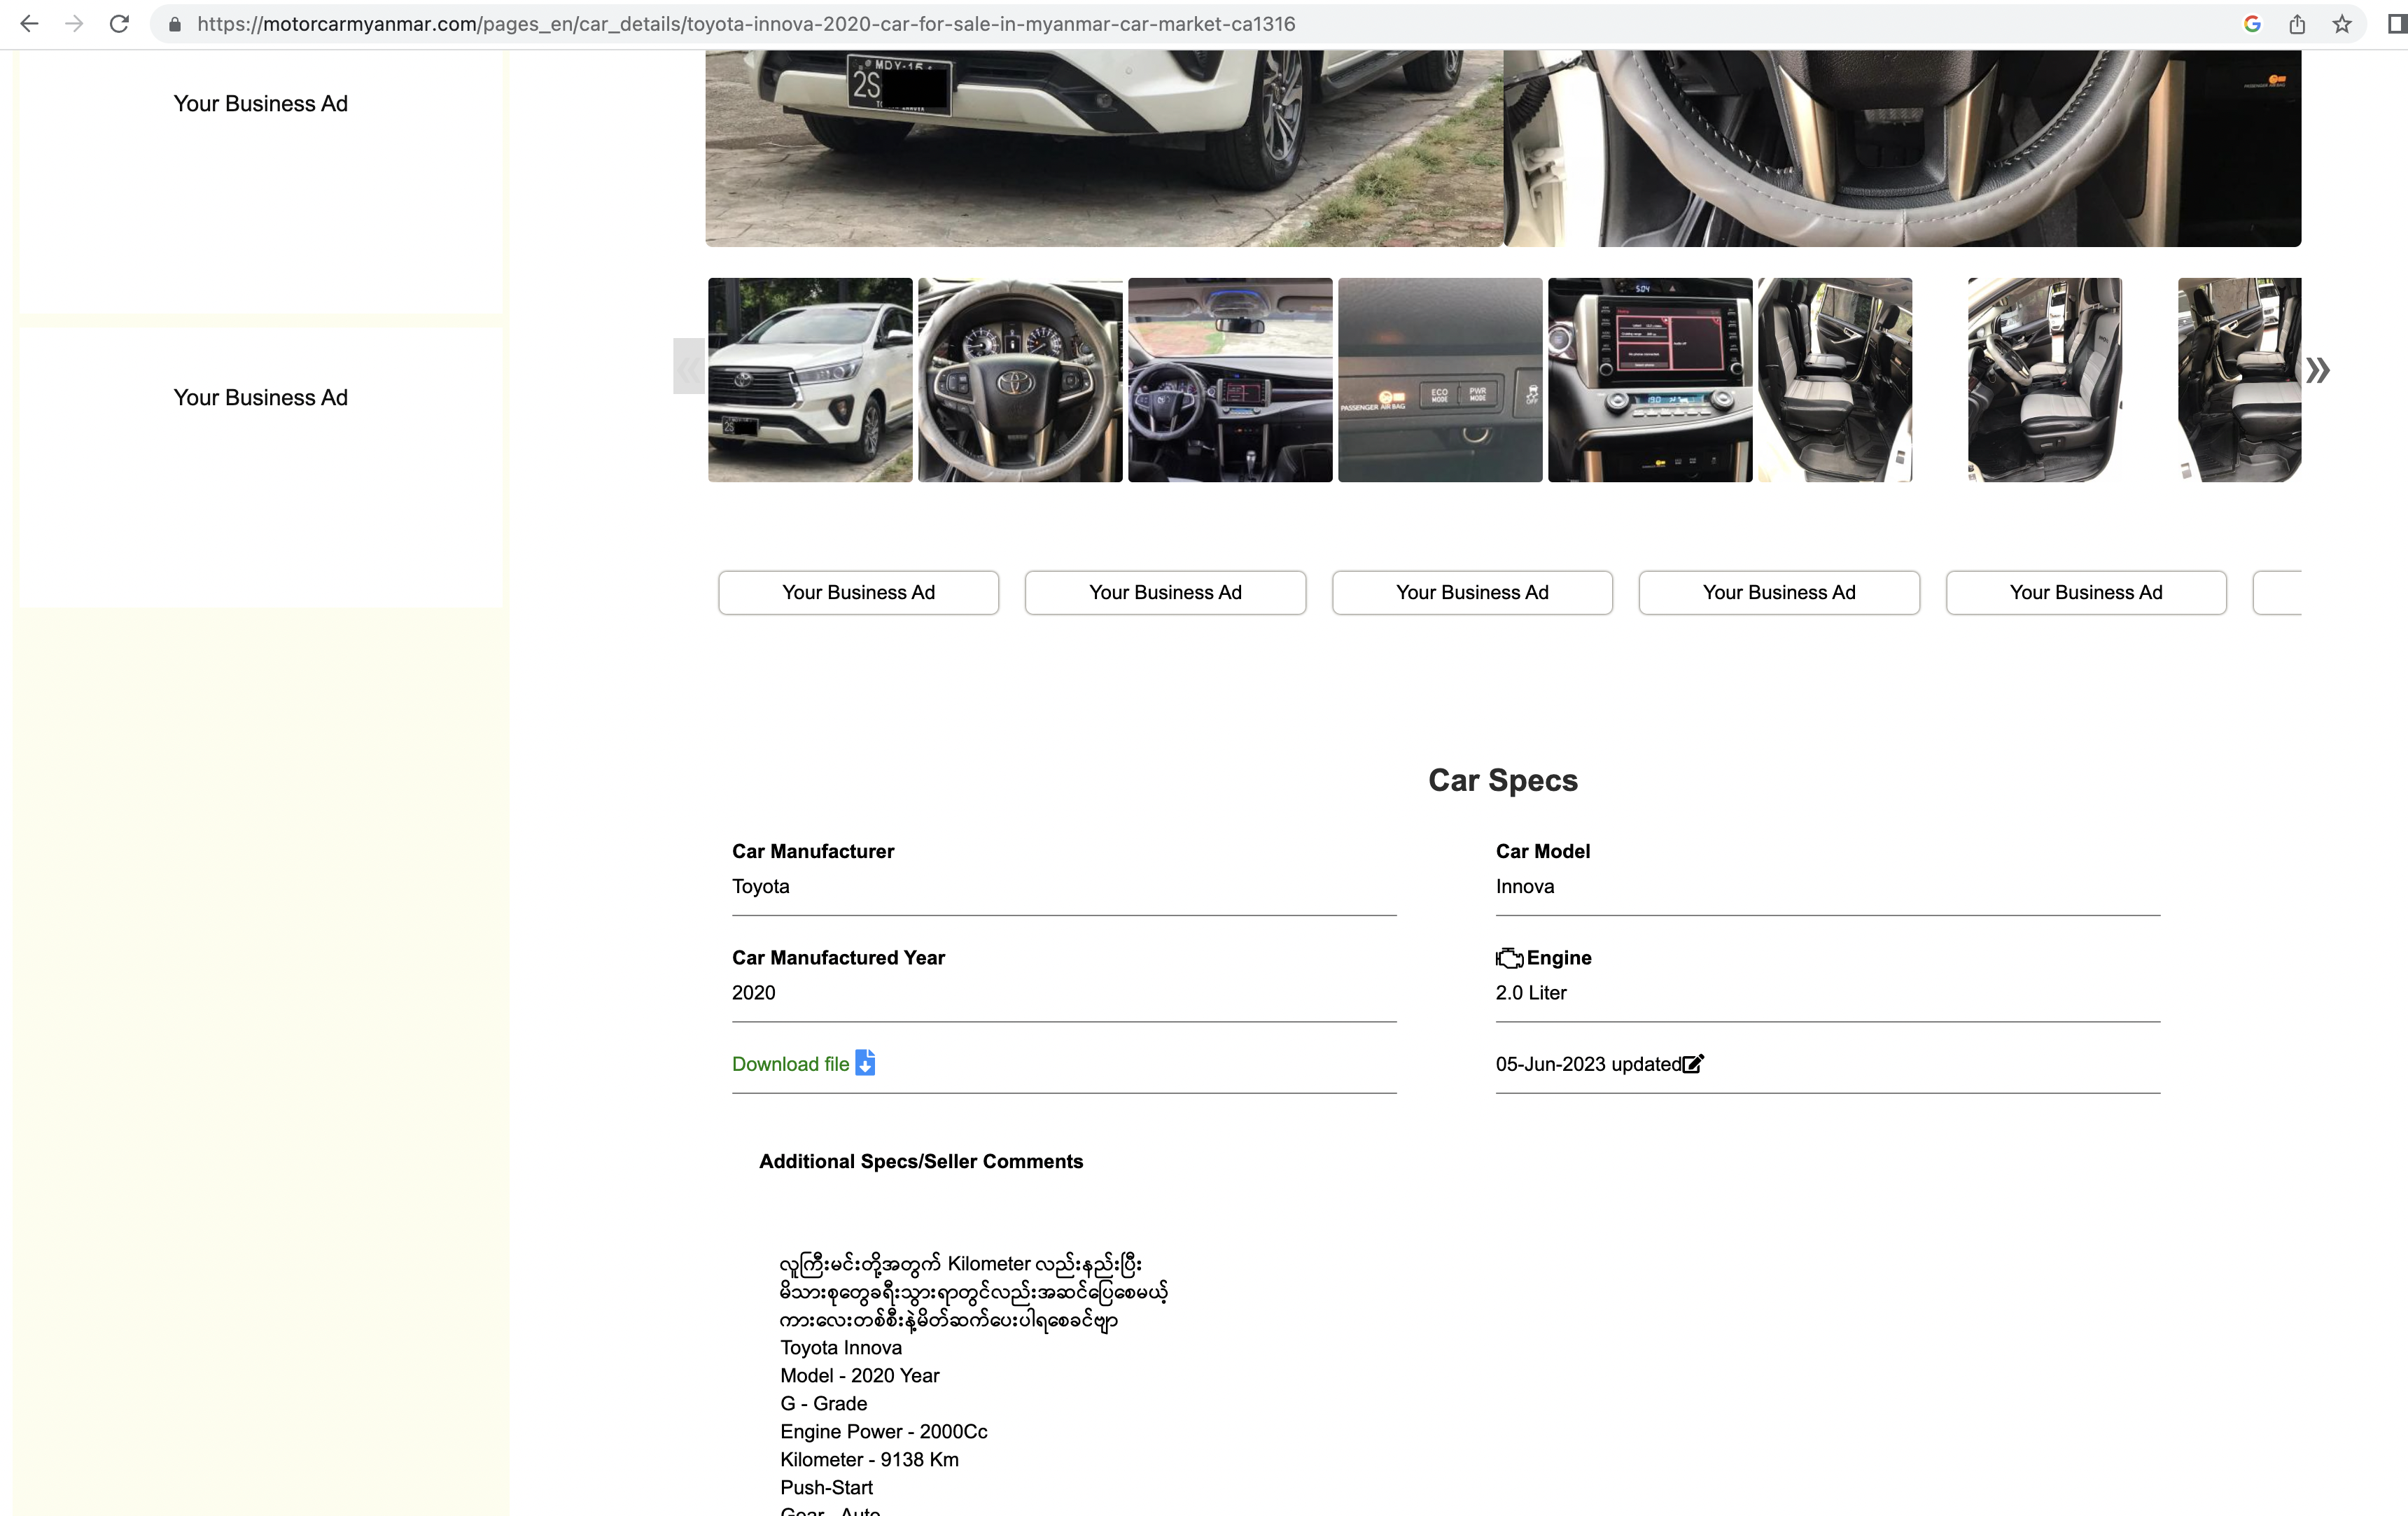Click the Additional Specs/Seller Comments heading
2408x1516 pixels.
click(921, 1161)
